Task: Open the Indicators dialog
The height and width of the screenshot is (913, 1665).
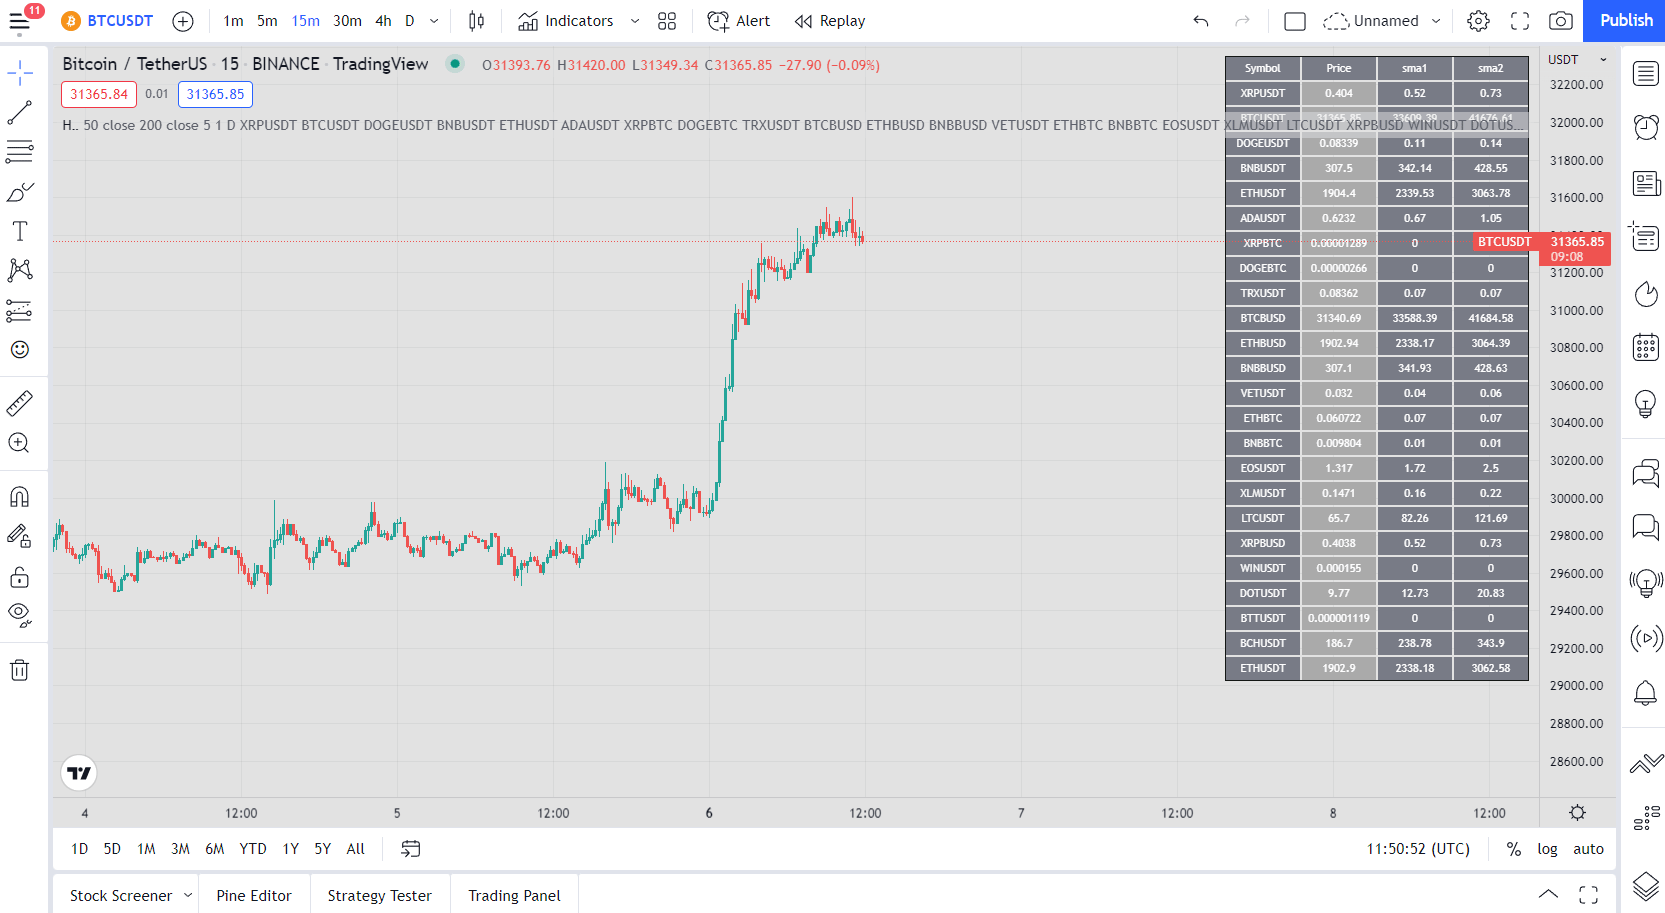Action: pyautogui.click(x=566, y=20)
